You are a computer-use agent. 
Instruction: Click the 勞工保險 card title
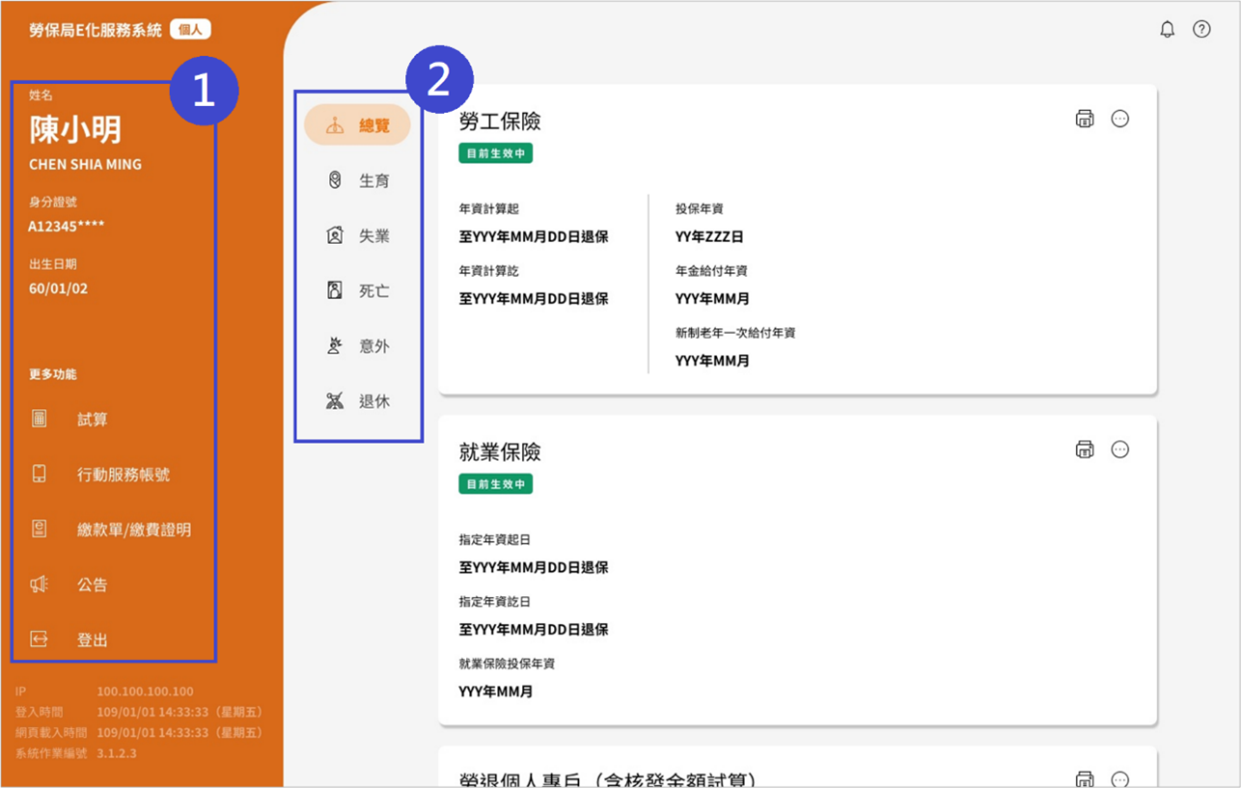(x=500, y=121)
